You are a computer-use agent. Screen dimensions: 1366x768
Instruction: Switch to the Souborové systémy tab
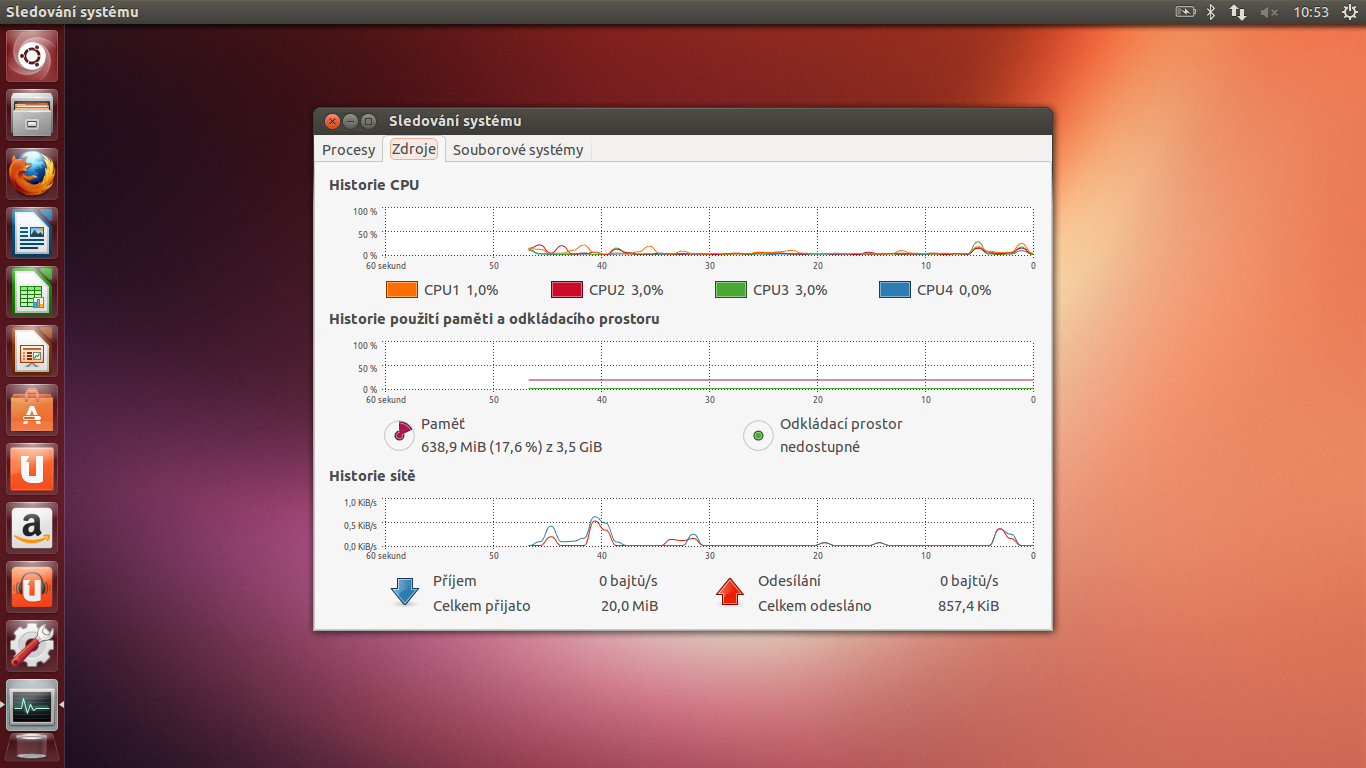518,149
